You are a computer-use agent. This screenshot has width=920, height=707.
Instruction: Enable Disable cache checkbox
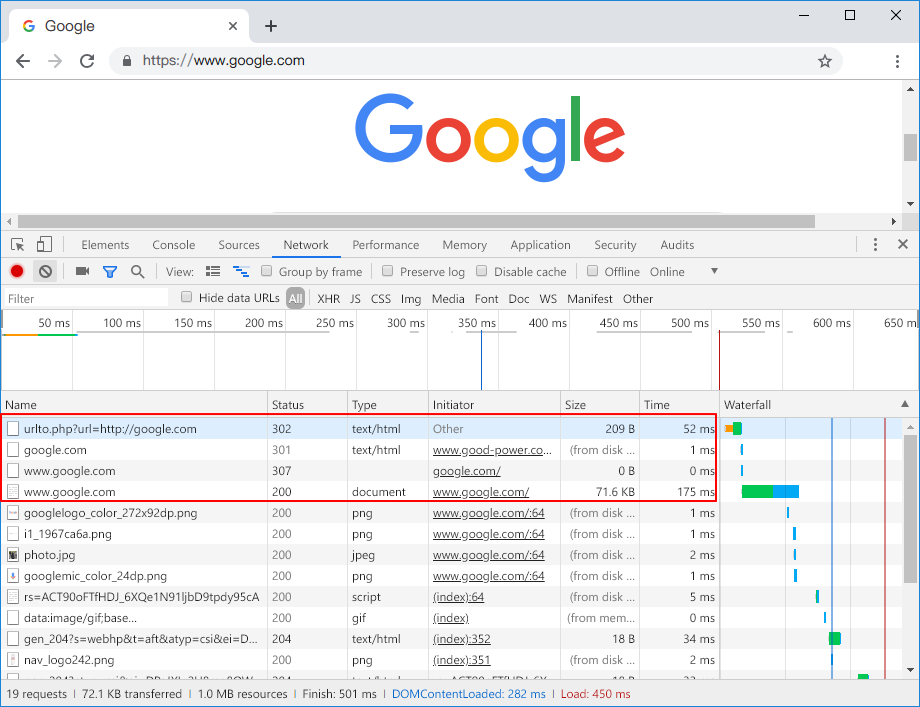tap(481, 271)
